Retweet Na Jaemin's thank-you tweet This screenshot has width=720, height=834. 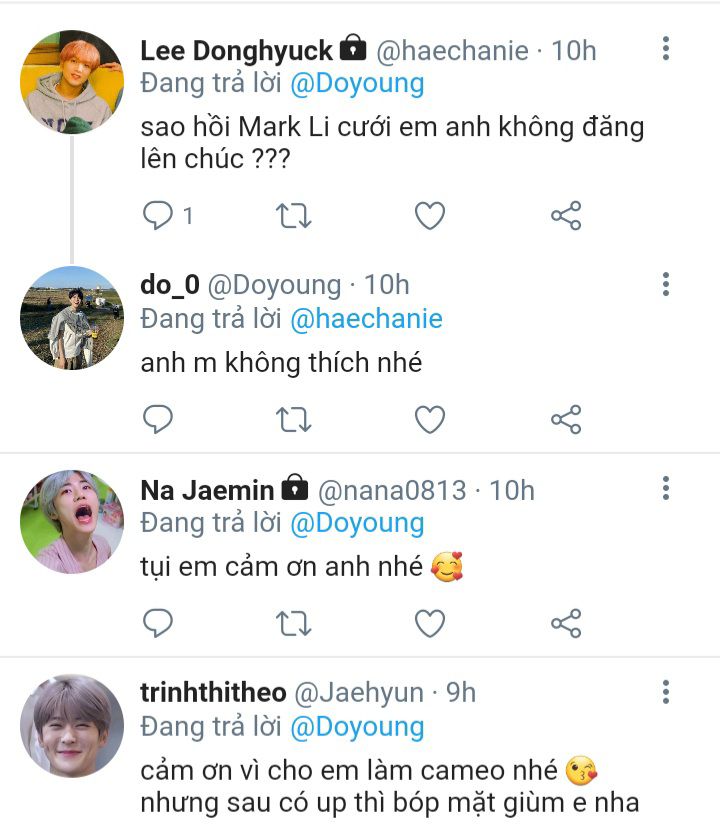click(294, 624)
